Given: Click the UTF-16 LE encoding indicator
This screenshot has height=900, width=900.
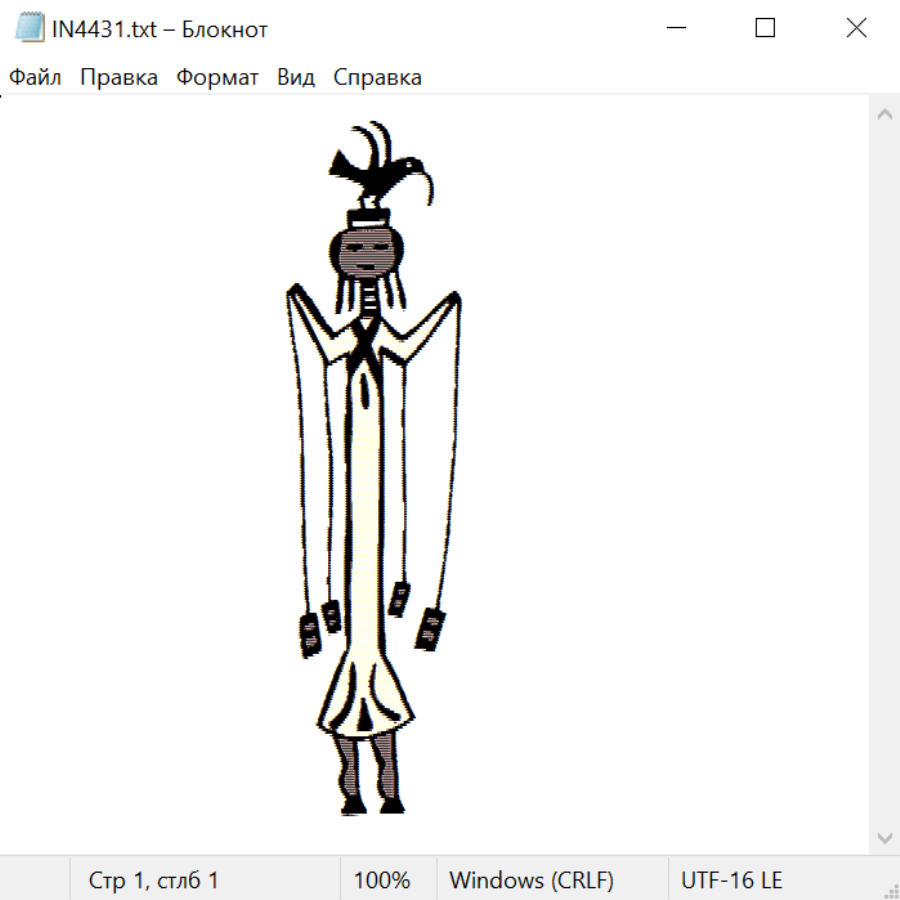Looking at the screenshot, I should pyautogui.click(x=731, y=881).
